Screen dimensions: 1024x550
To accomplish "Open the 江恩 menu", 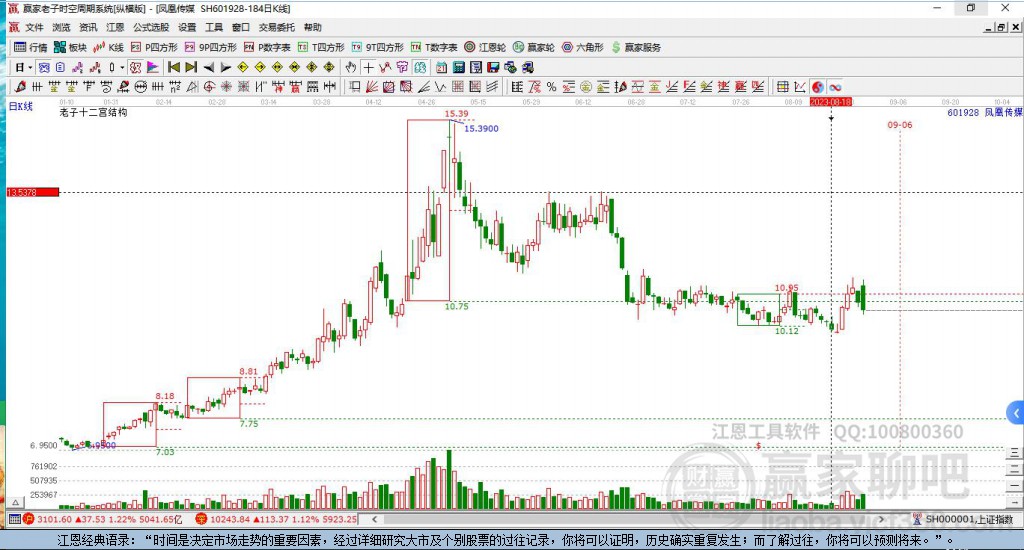I will coord(115,27).
